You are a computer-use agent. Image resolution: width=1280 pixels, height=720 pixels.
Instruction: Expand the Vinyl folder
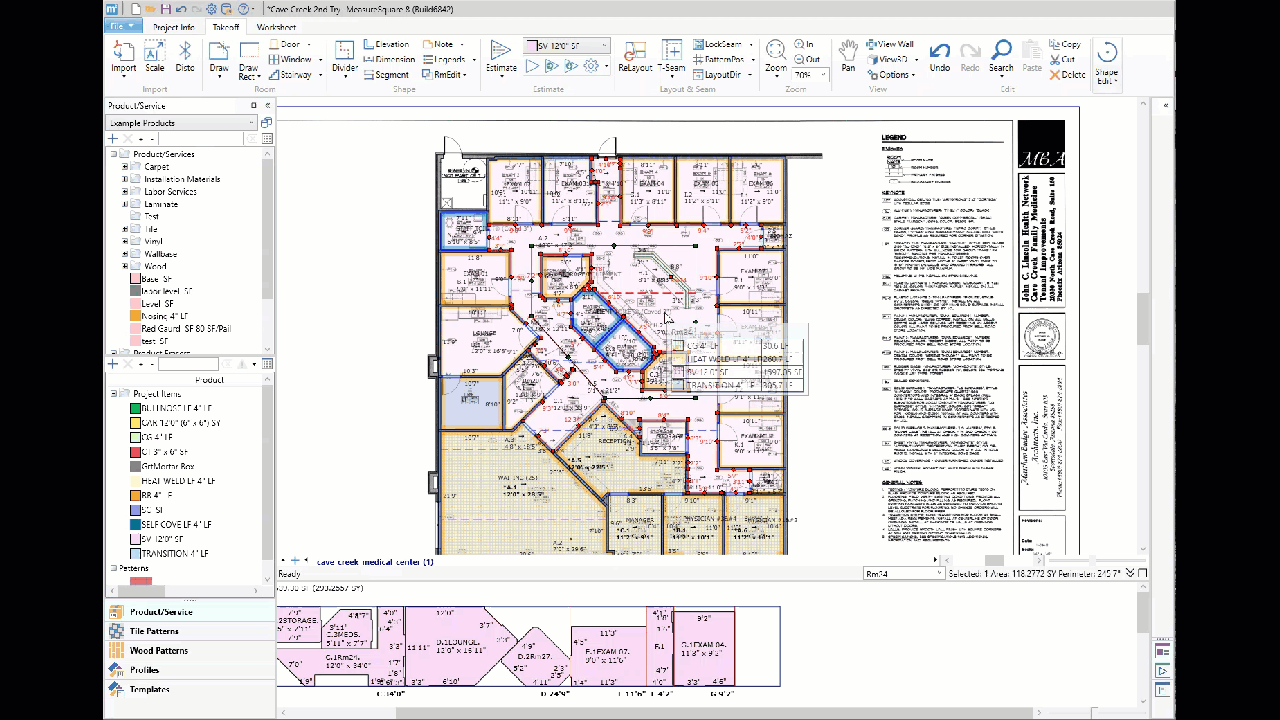125,242
